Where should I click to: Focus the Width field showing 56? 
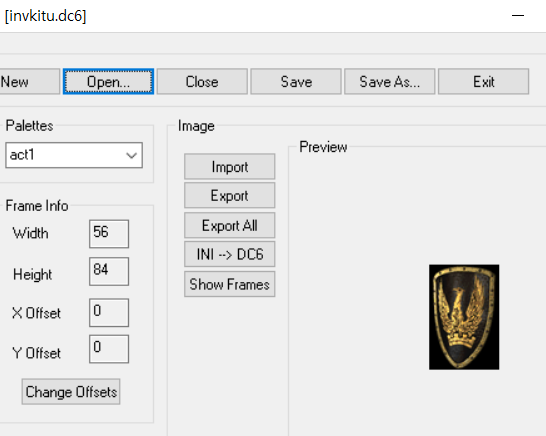pos(109,234)
